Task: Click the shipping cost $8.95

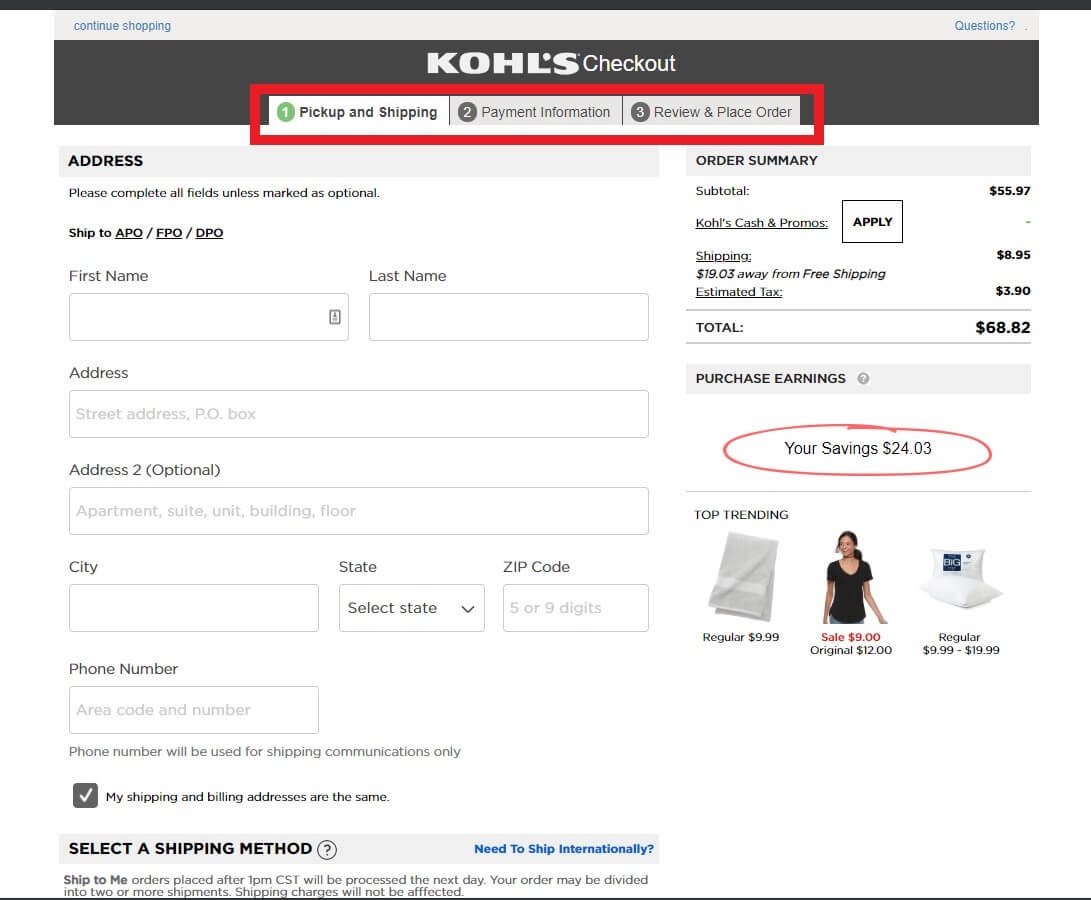Action: coord(1013,255)
